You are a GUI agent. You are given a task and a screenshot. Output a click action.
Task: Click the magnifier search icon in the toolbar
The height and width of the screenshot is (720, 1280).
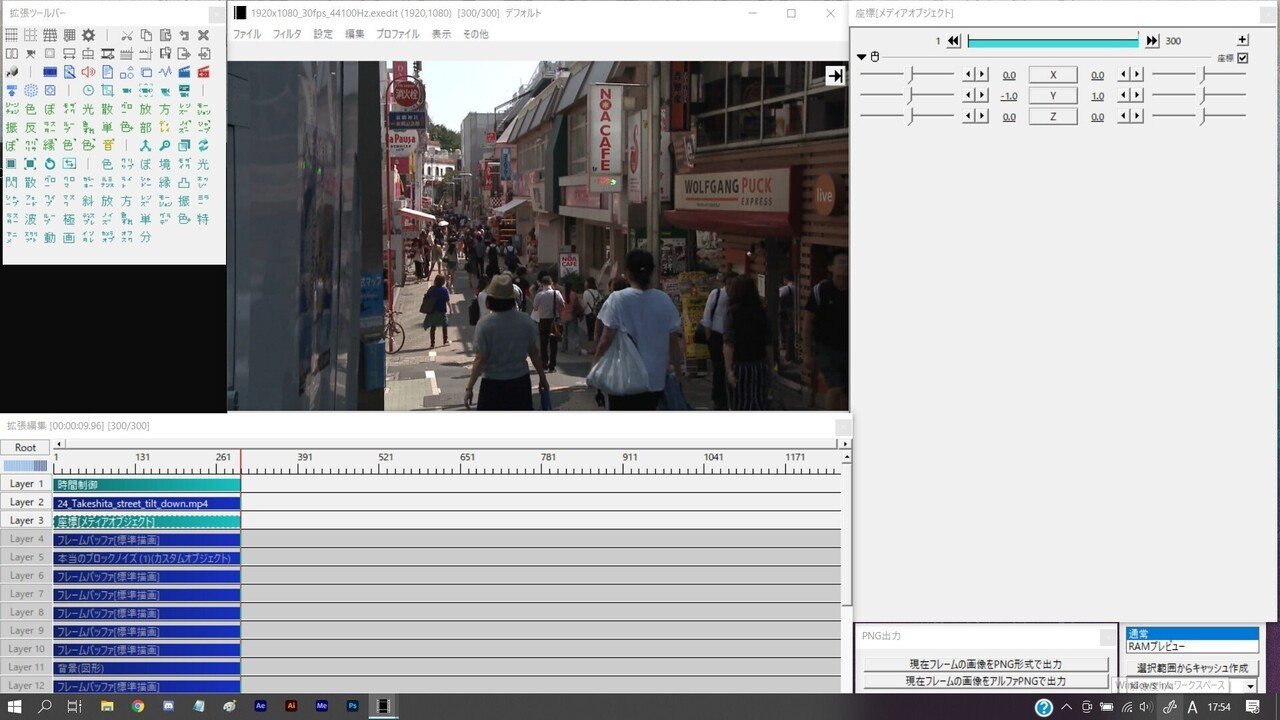click(x=165, y=145)
